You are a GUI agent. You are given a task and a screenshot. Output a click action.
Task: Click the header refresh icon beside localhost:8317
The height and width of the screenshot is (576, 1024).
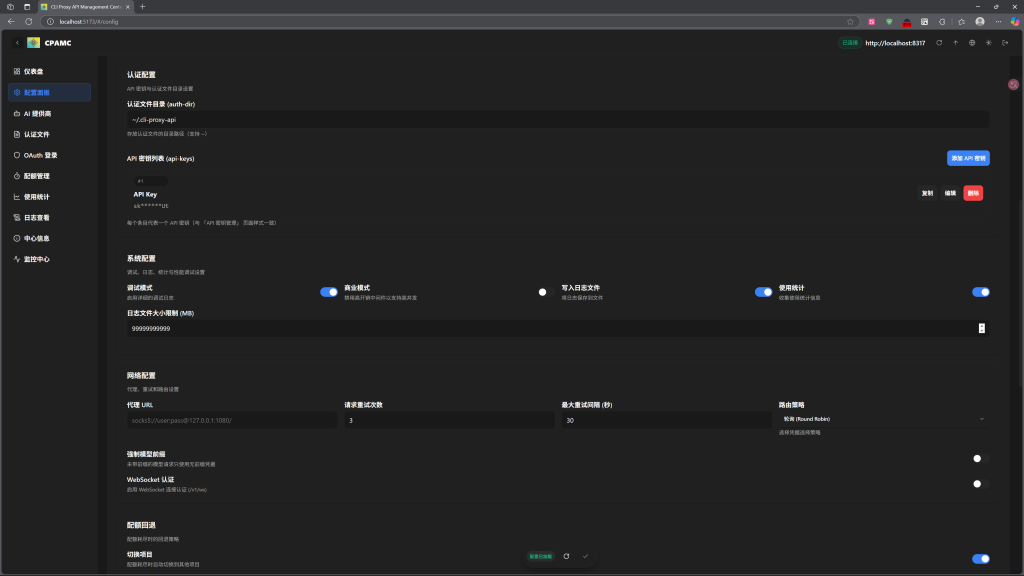click(x=939, y=42)
